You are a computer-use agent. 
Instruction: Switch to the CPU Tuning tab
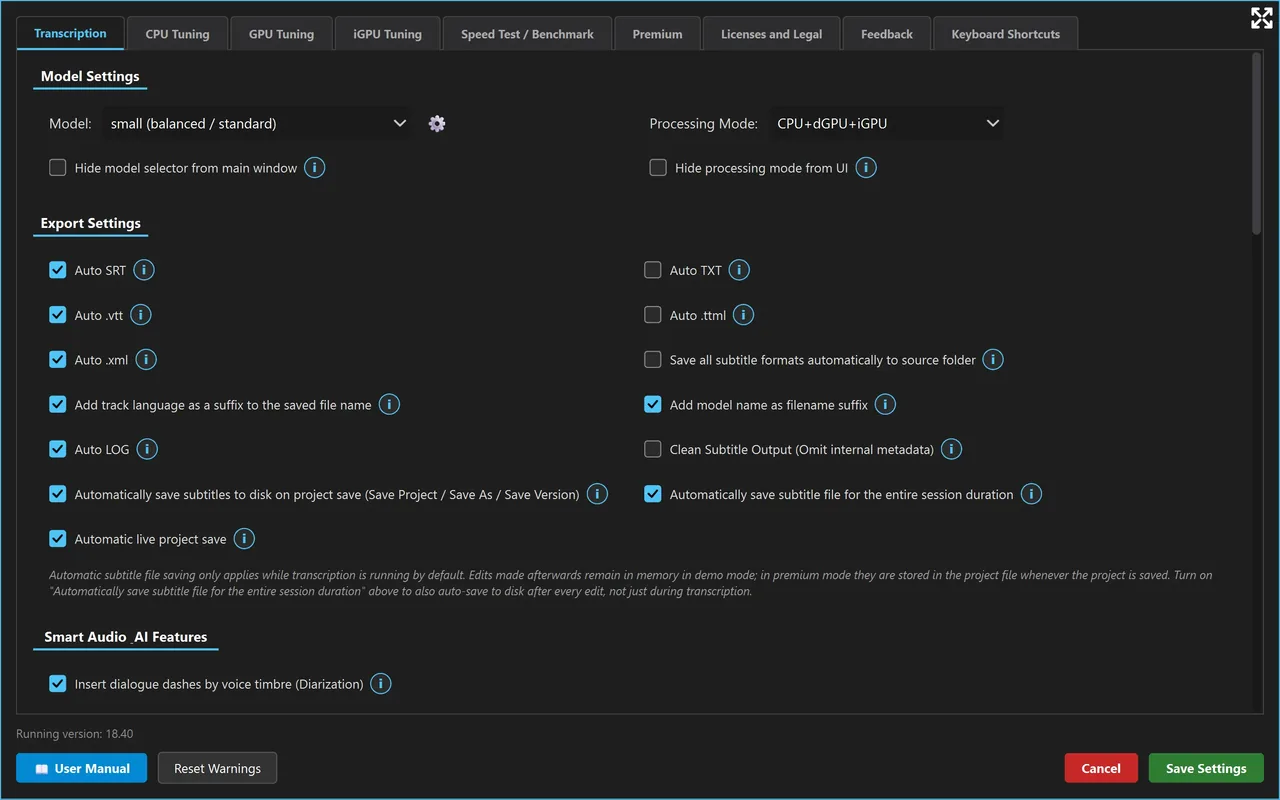click(177, 33)
